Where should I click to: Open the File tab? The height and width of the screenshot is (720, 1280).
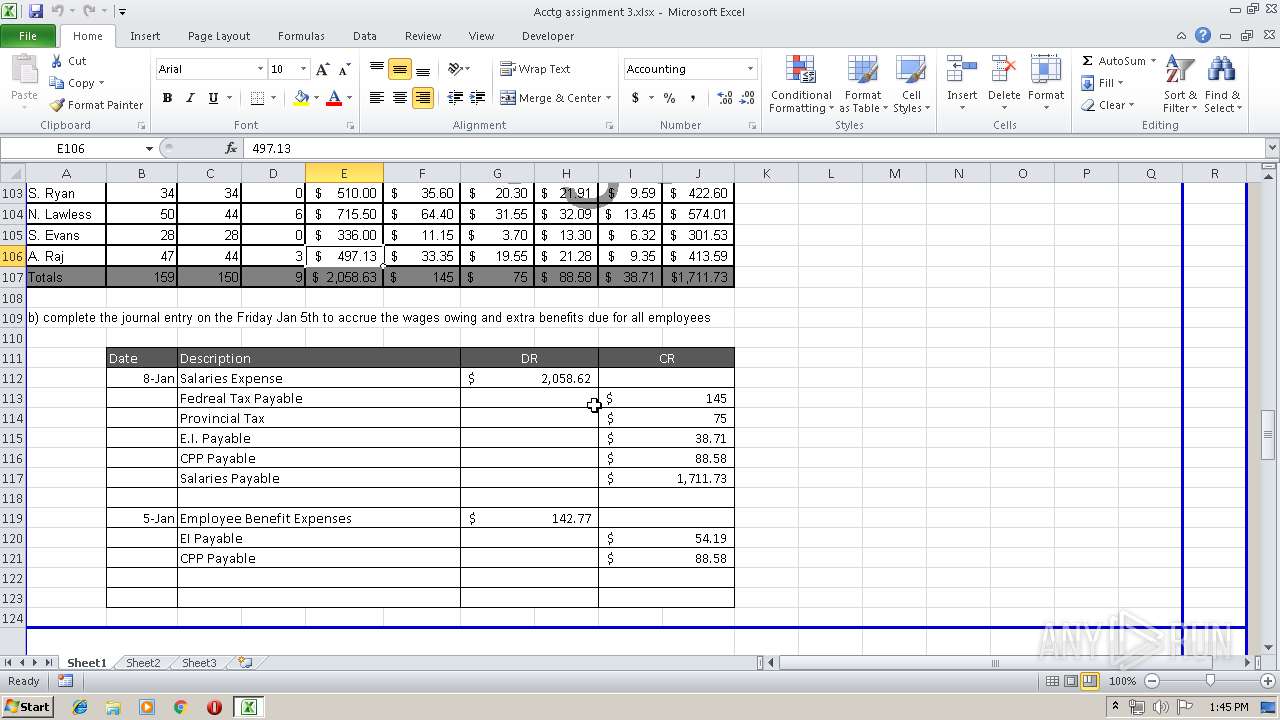(x=28, y=36)
